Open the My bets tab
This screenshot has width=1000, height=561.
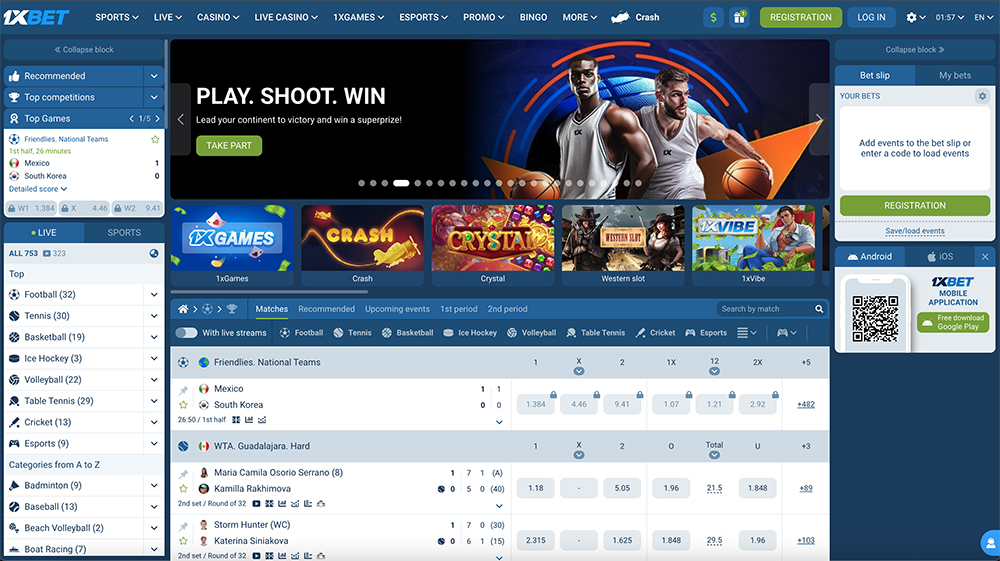955,75
